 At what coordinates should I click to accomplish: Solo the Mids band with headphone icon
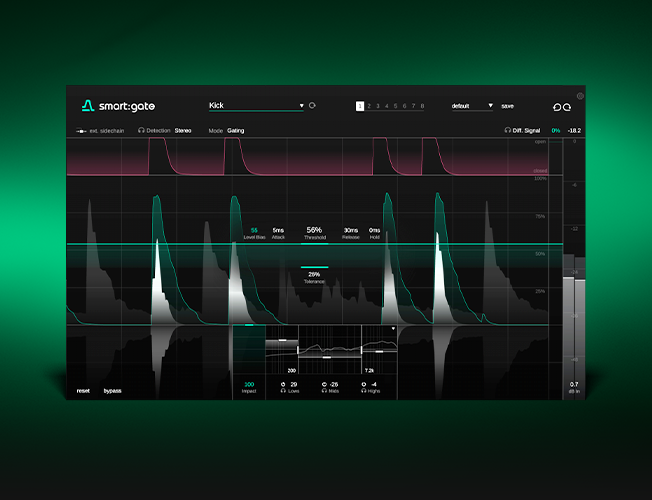coord(324,391)
